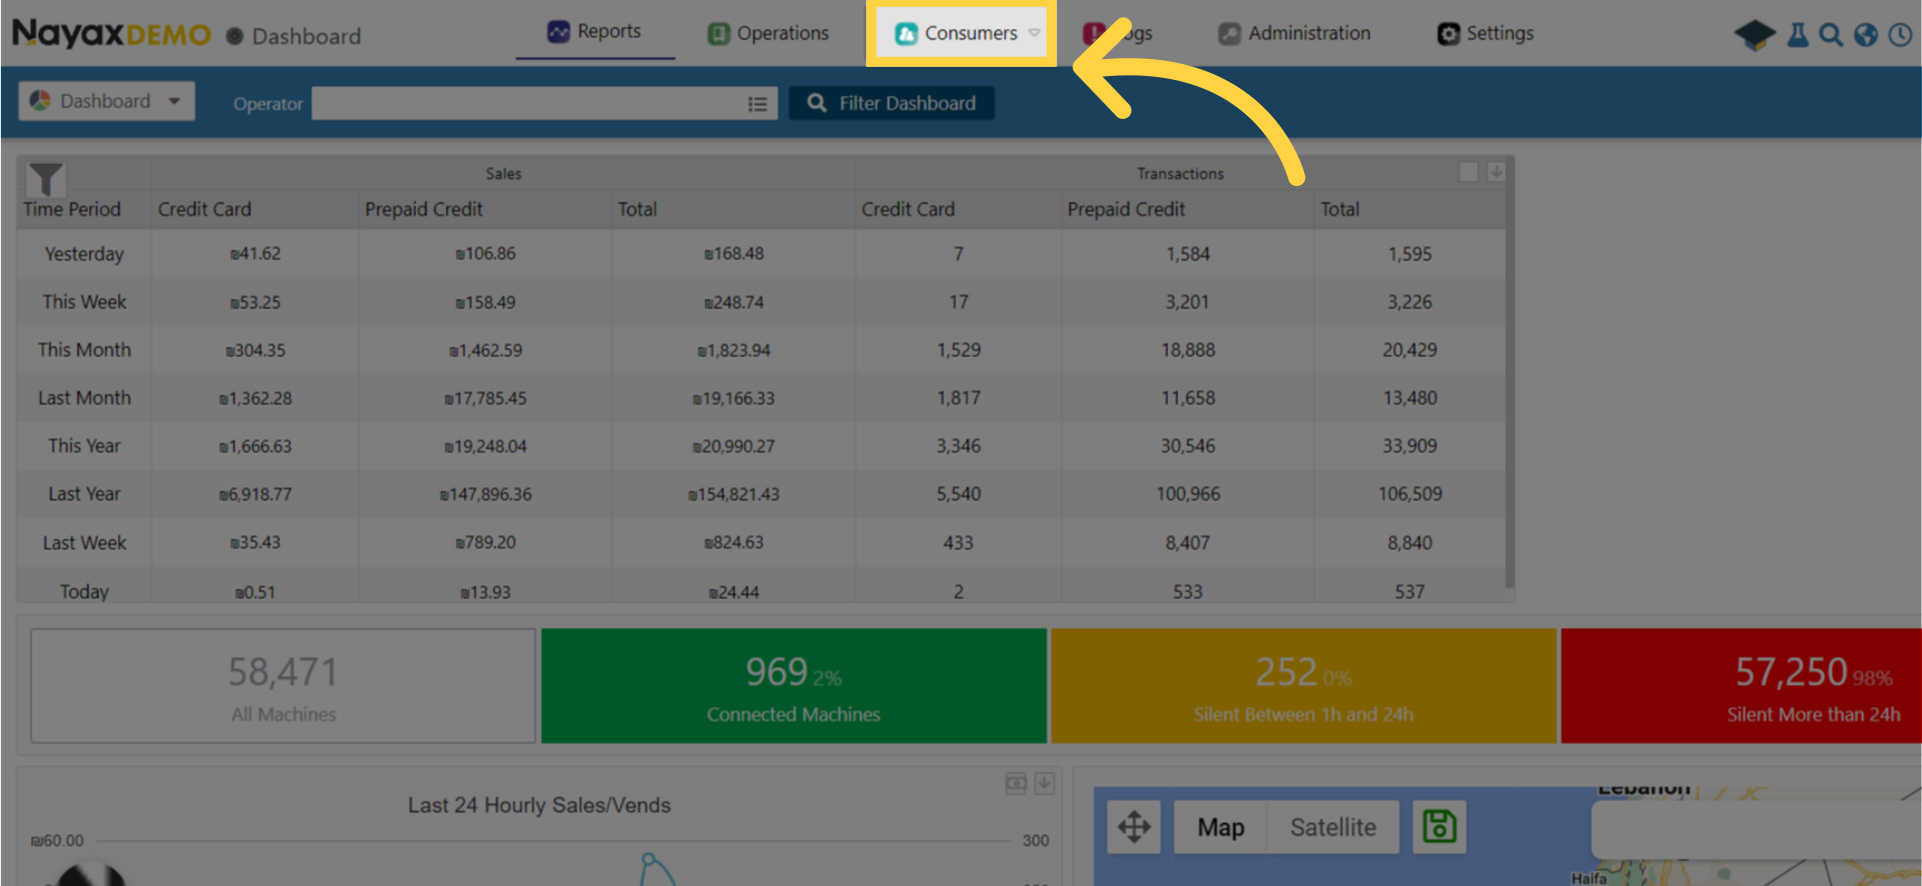Click the Sales Credit Card column header
Viewport: 1922px width, 886px height.
(204, 209)
